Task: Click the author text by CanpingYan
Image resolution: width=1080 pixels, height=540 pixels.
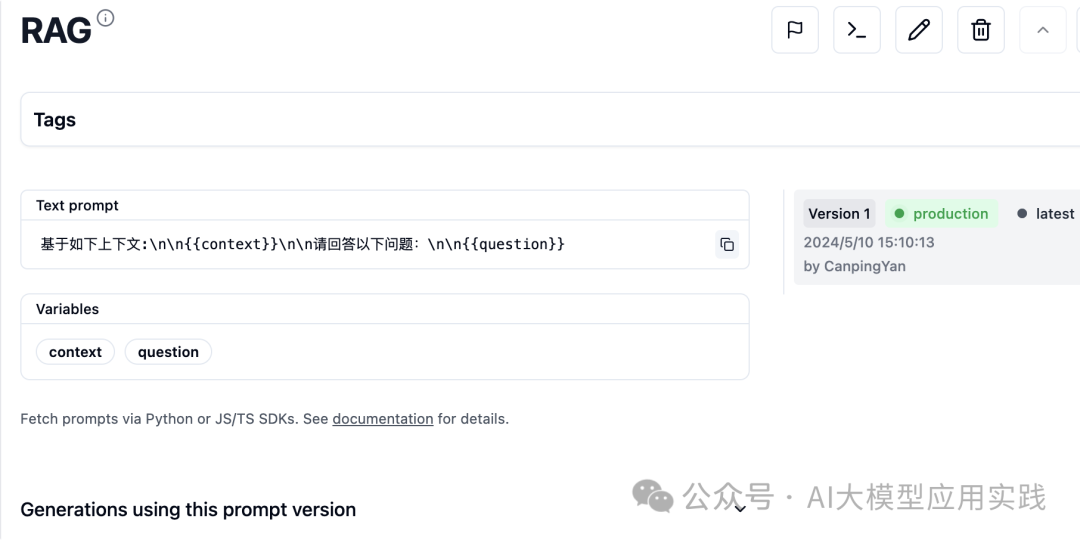Action: (x=855, y=266)
